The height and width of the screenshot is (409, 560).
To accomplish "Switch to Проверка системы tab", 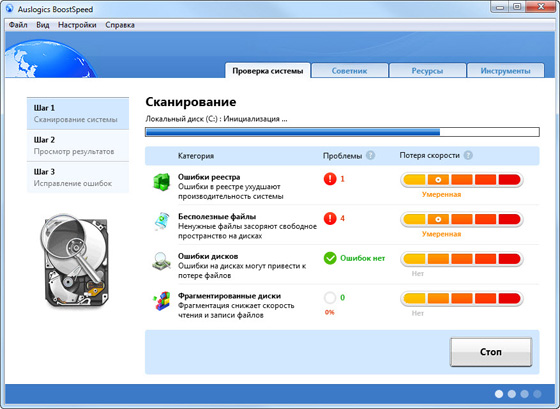I will [268, 71].
